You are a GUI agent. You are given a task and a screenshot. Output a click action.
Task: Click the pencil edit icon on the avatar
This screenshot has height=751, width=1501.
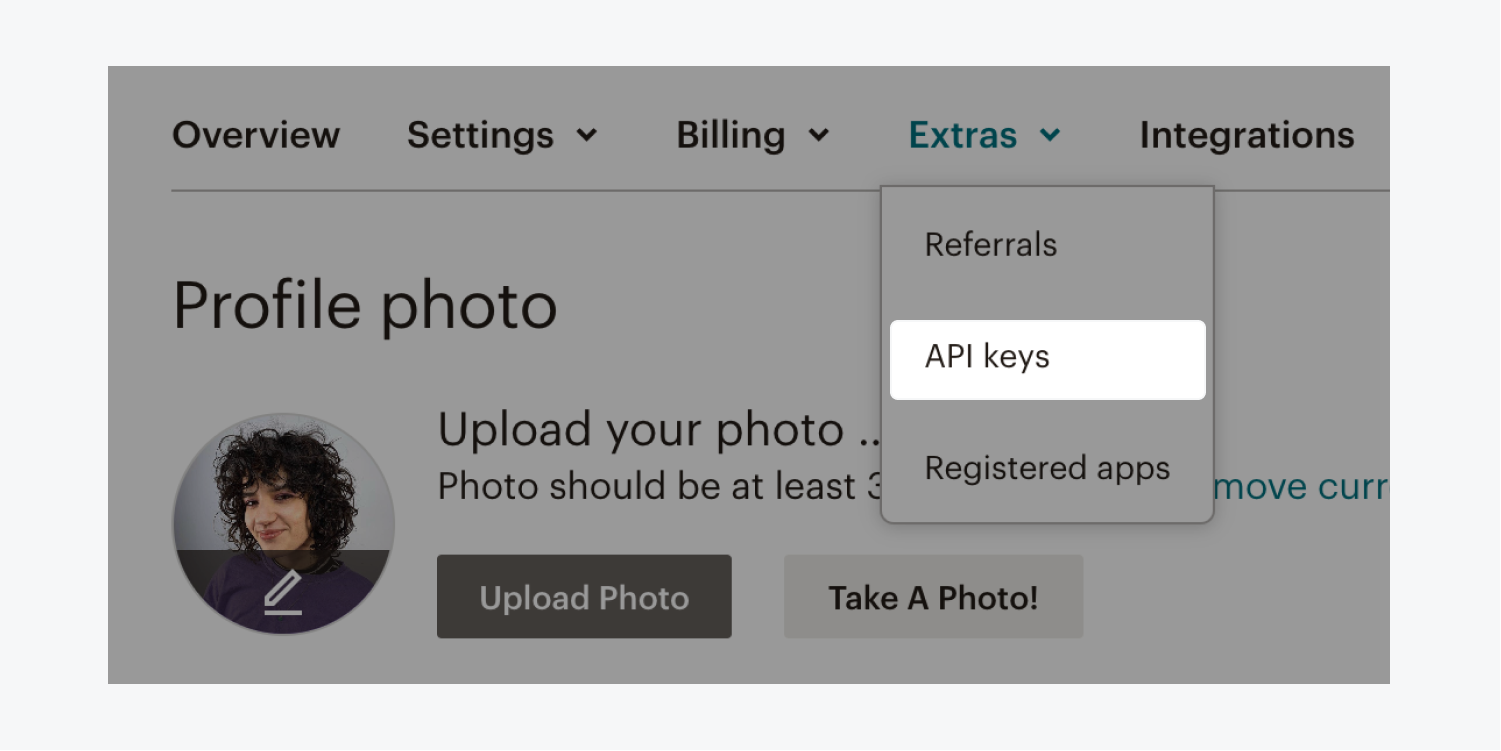point(283,593)
